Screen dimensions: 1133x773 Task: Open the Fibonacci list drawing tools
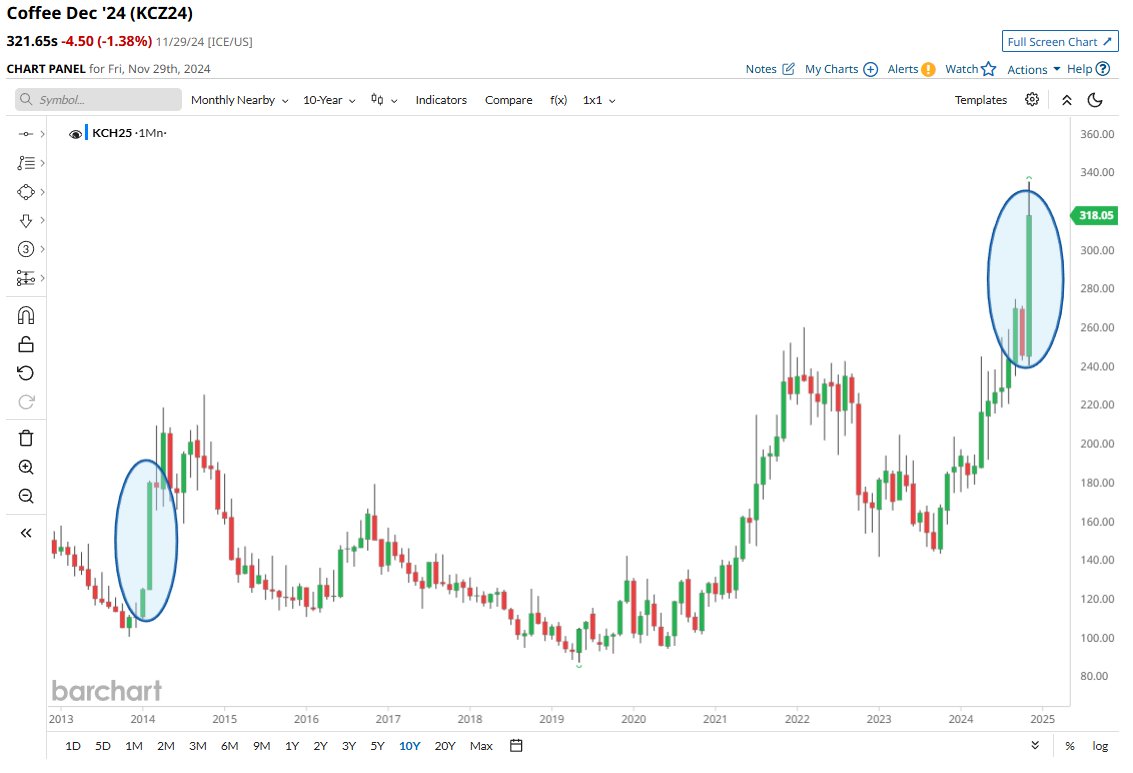[x=26, y=163]
